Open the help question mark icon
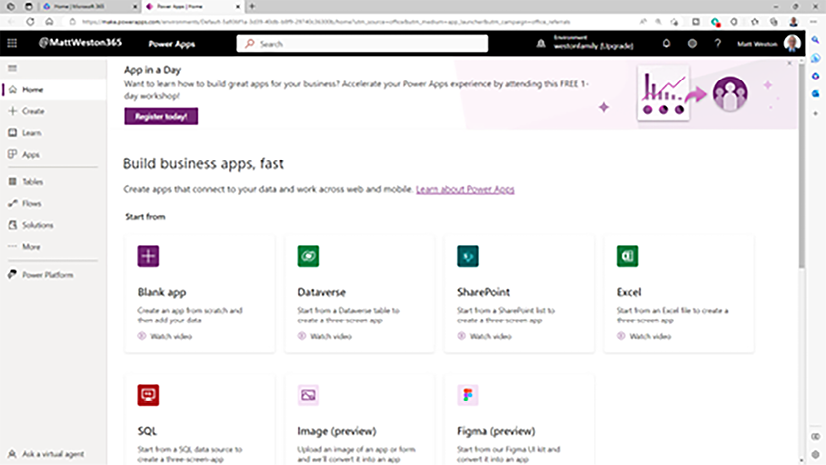 coord(717,44)
